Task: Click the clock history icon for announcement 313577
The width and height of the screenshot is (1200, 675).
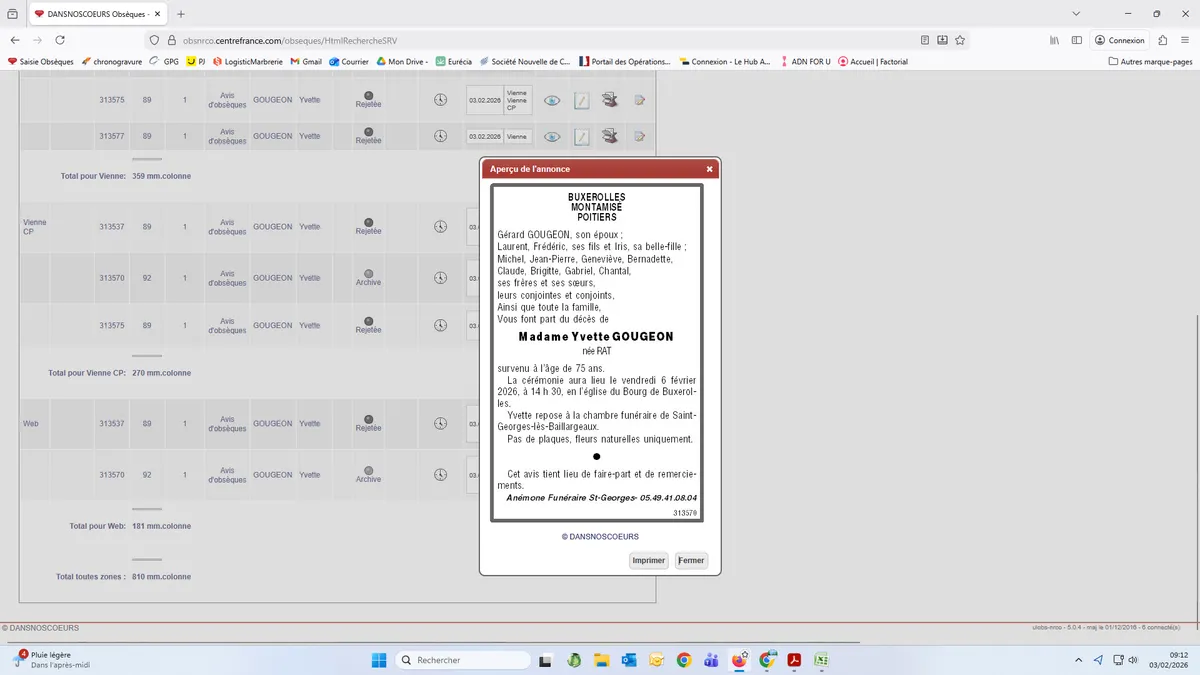Action: point(440,136)
